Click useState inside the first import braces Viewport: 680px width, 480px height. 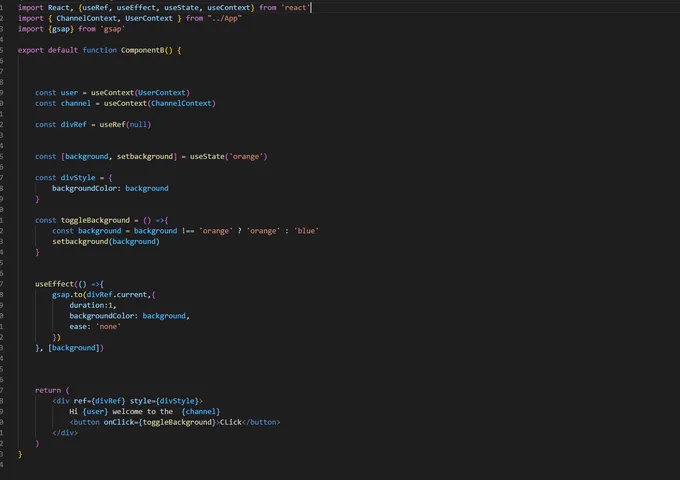[181, 7]
